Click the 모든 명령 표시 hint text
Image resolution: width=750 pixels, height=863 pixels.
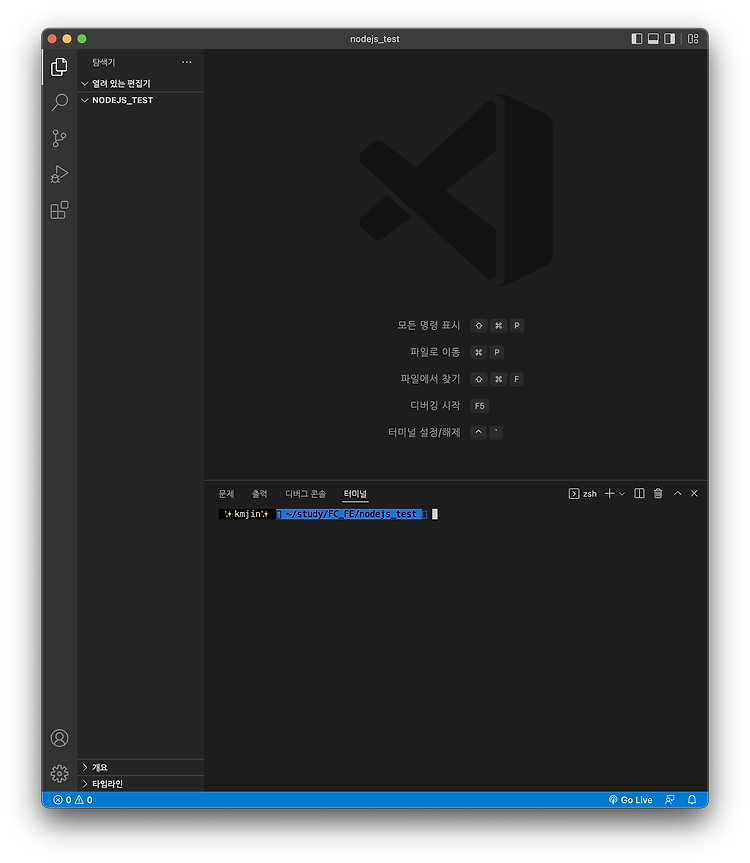[x=429, y=325]
